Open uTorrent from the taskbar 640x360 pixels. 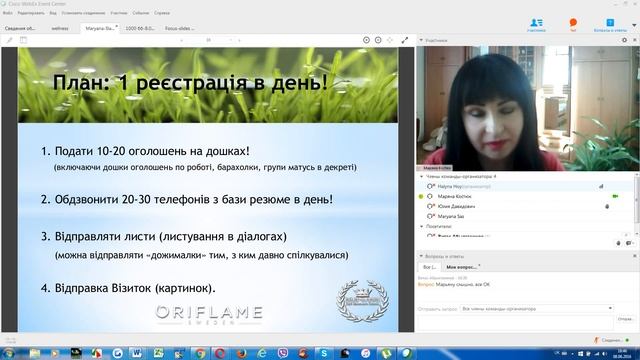tap(387, 353)
